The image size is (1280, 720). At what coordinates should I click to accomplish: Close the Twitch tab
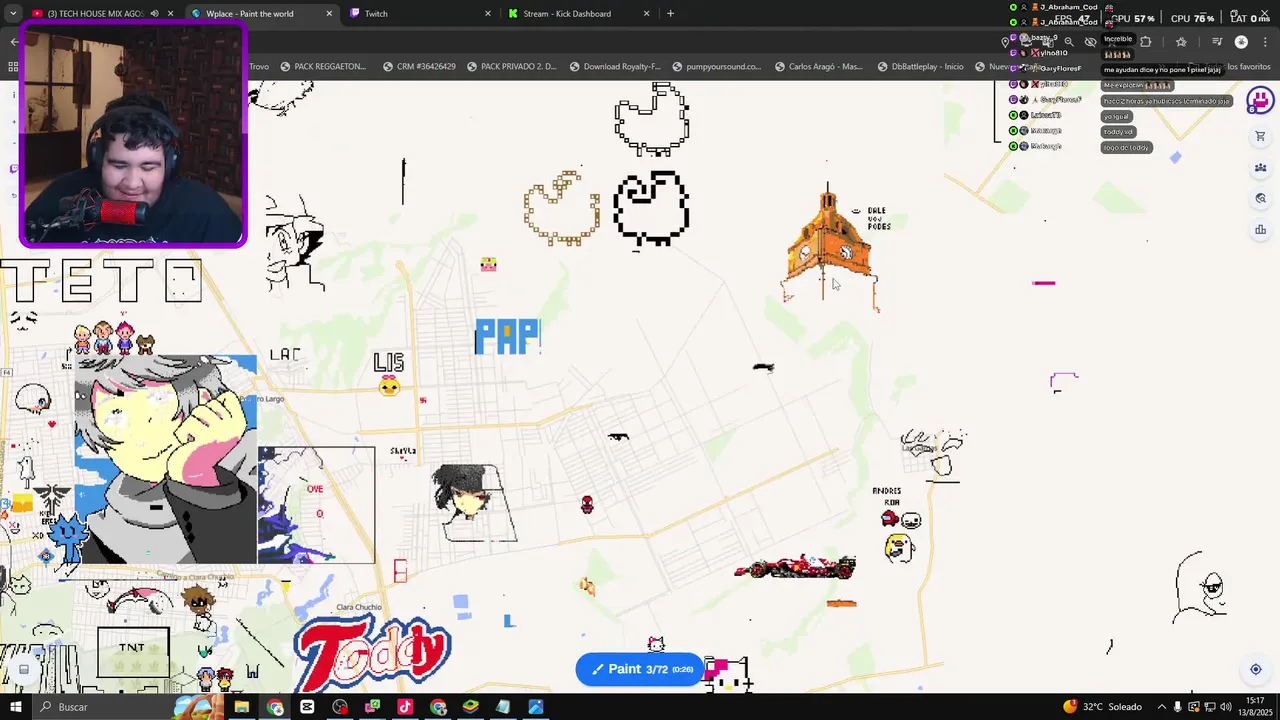click(488, 14)
